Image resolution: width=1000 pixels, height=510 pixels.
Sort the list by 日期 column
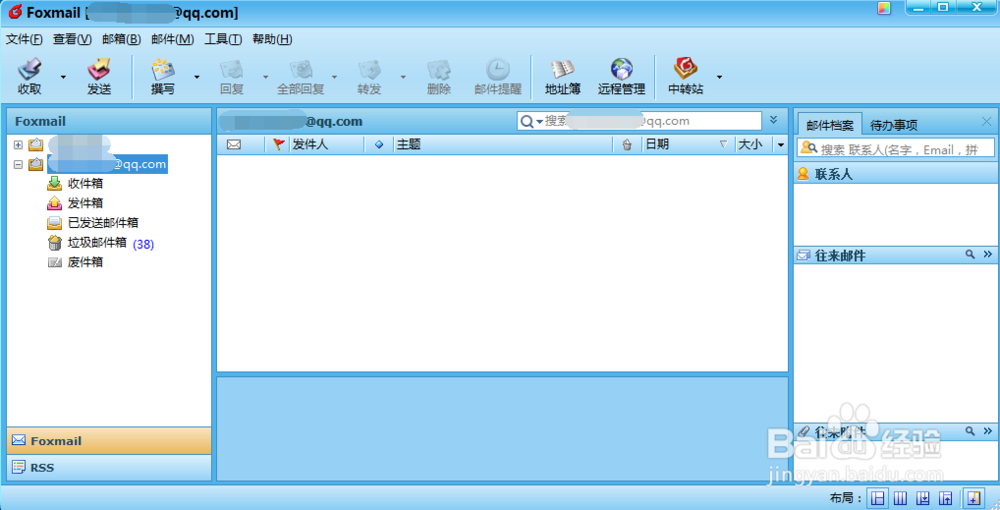(x=688, y=145)
